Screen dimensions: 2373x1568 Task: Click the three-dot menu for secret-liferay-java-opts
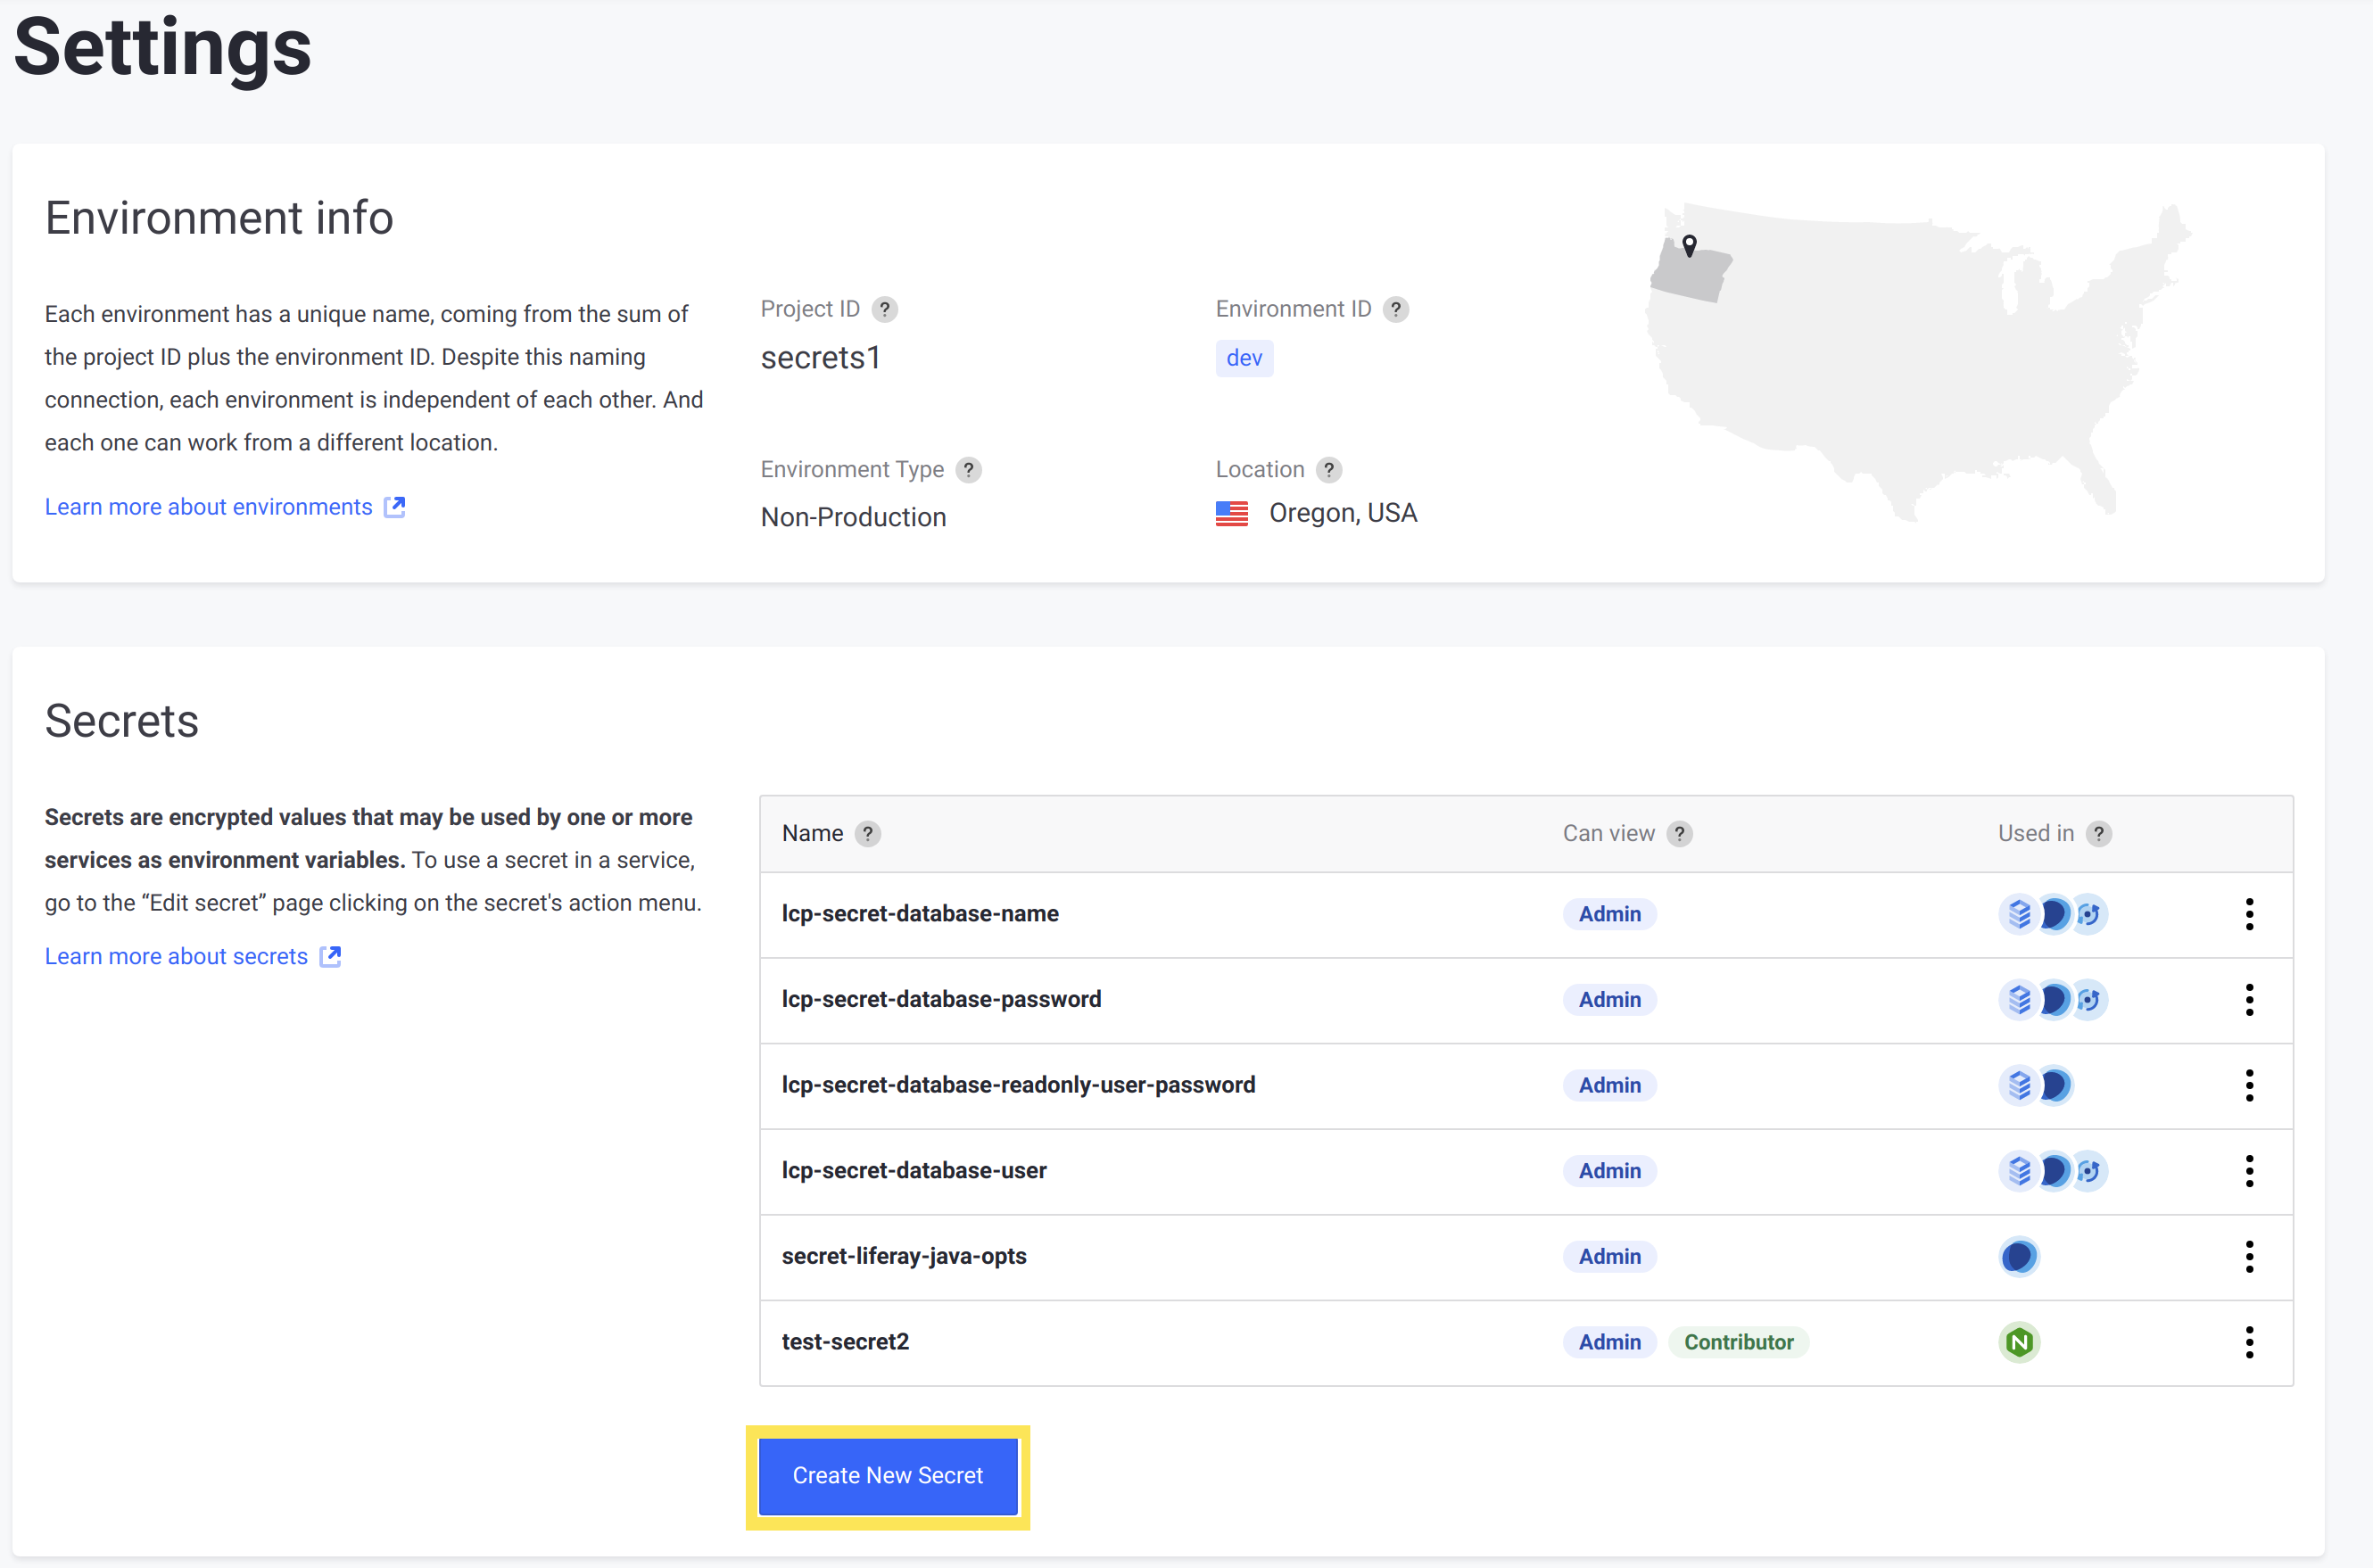point(2251,1255)
